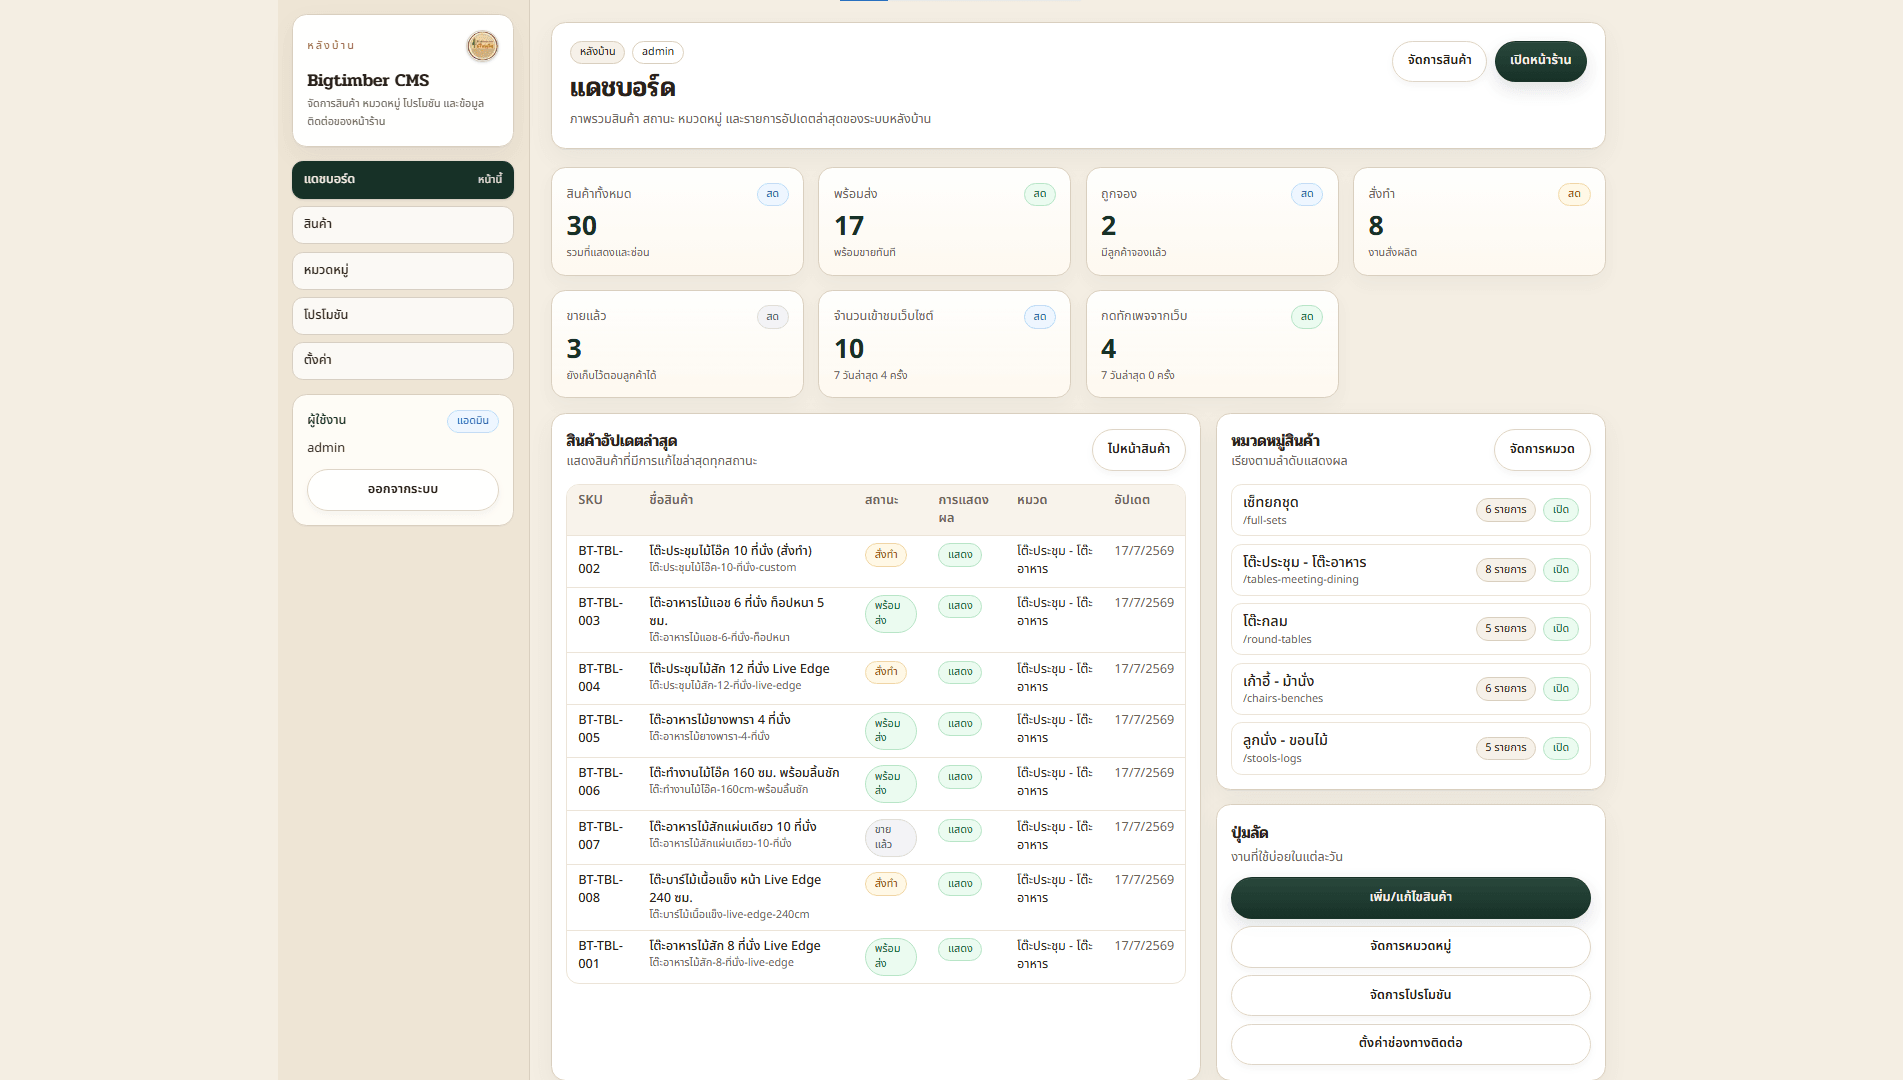Click the เปิด badge on โต๊ะกลม row
This screenshot has height=1080, width=1903.
[1560, 629]
